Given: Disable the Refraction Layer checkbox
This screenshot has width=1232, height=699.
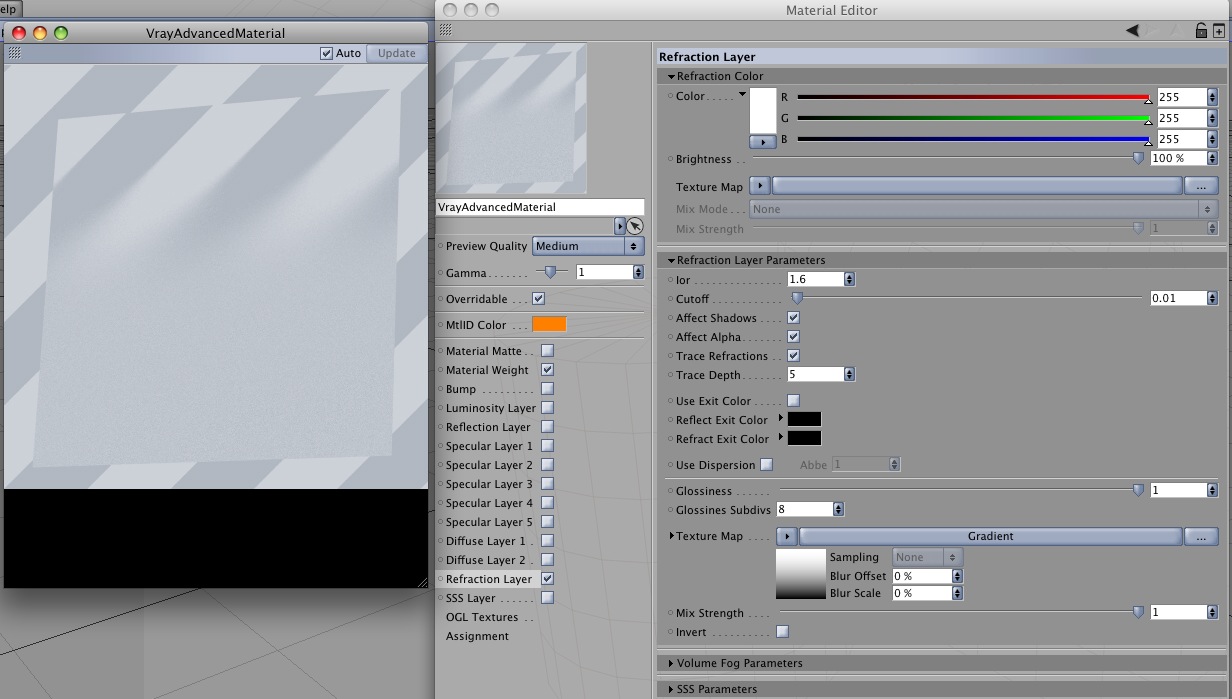Looking at the screenshot, I should pos(547,579).
